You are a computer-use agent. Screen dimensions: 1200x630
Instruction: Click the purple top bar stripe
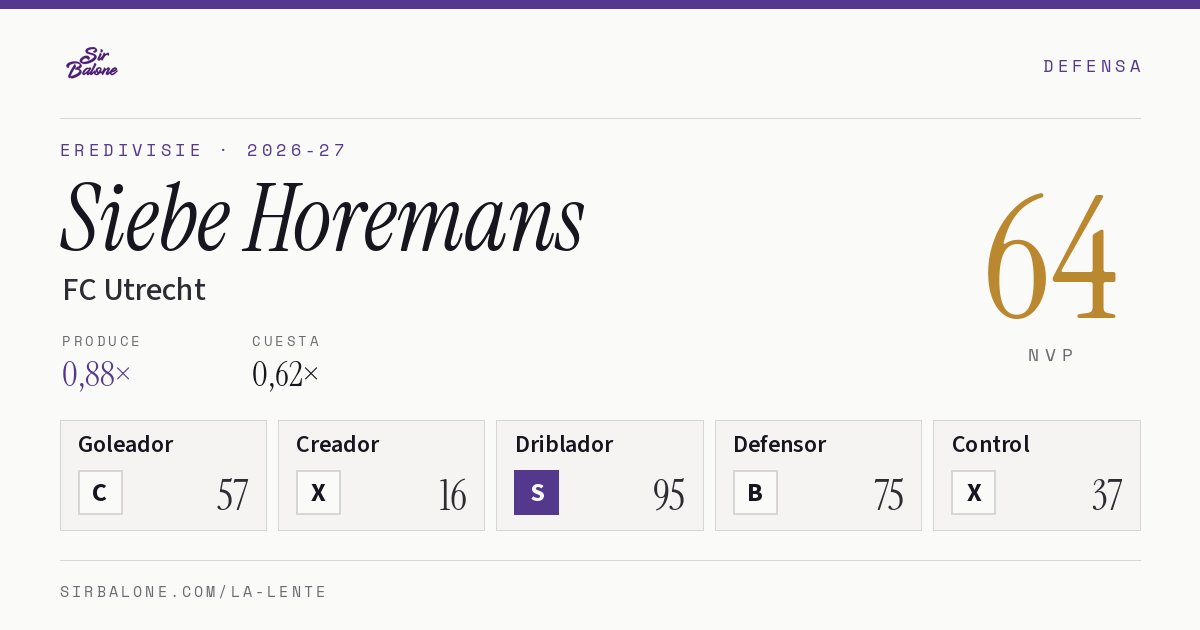tap(600, 4)
